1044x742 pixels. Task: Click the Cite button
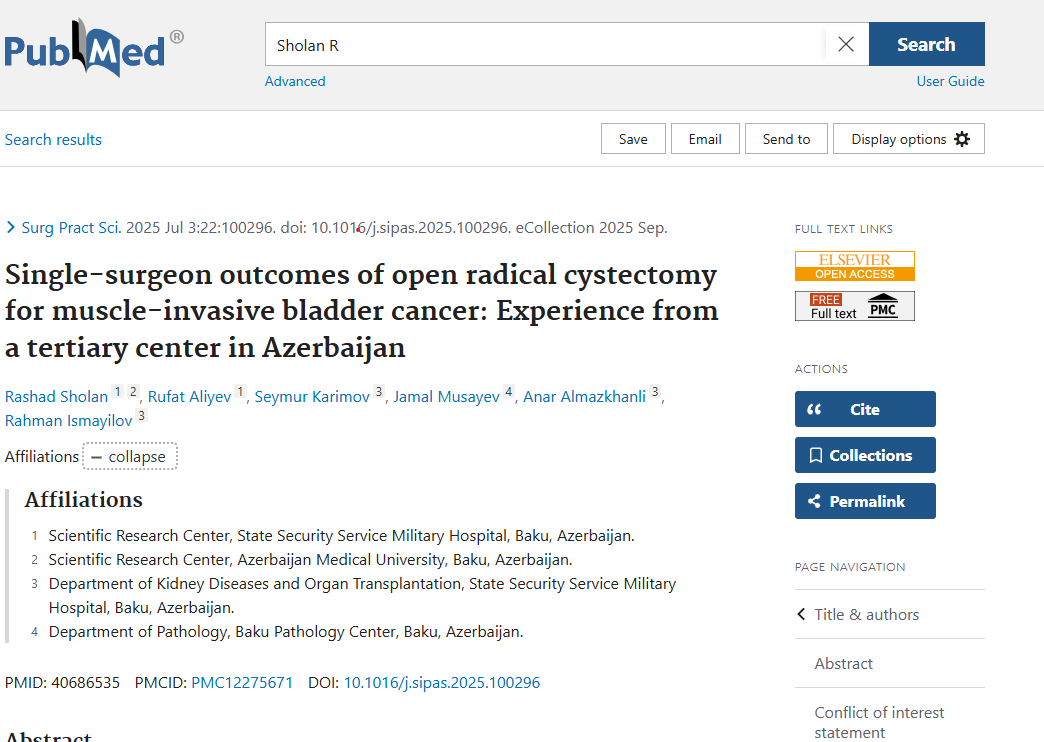(x=865, y=409)
